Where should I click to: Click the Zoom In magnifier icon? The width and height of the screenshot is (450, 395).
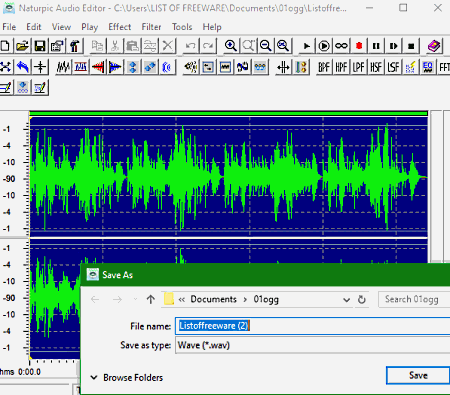[231, 46]
